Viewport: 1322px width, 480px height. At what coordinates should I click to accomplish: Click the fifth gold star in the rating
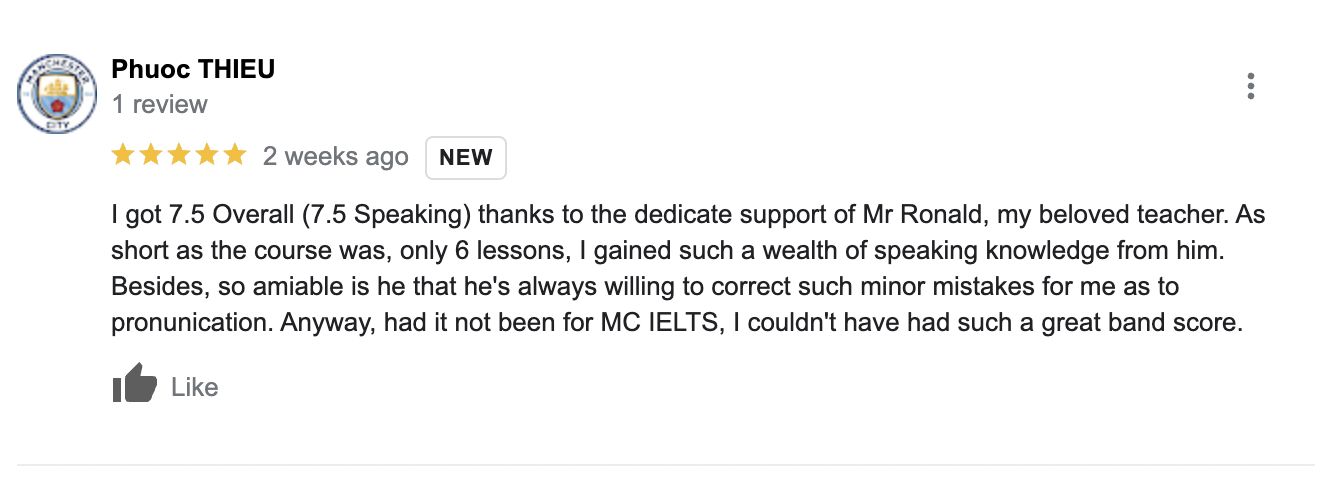[234, 155]
